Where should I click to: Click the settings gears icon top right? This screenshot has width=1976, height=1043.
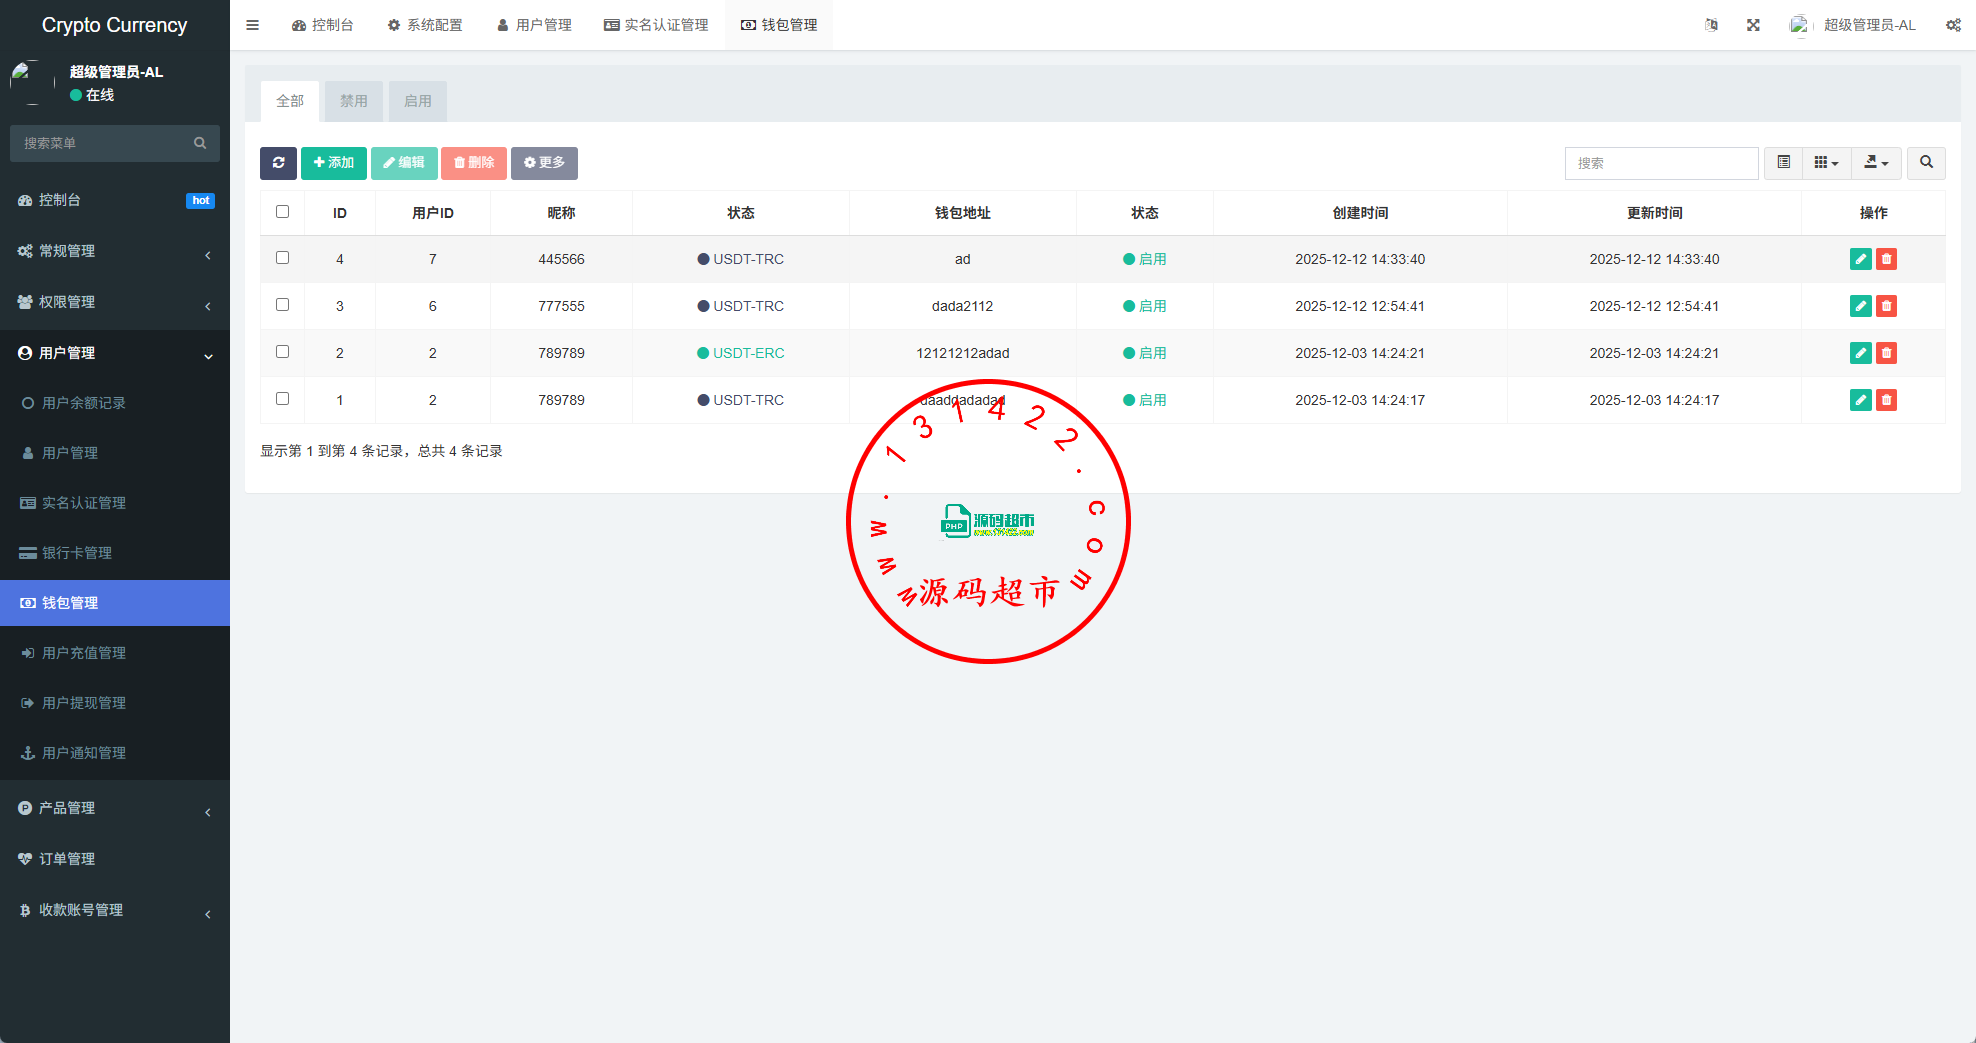click(1952, 25)
